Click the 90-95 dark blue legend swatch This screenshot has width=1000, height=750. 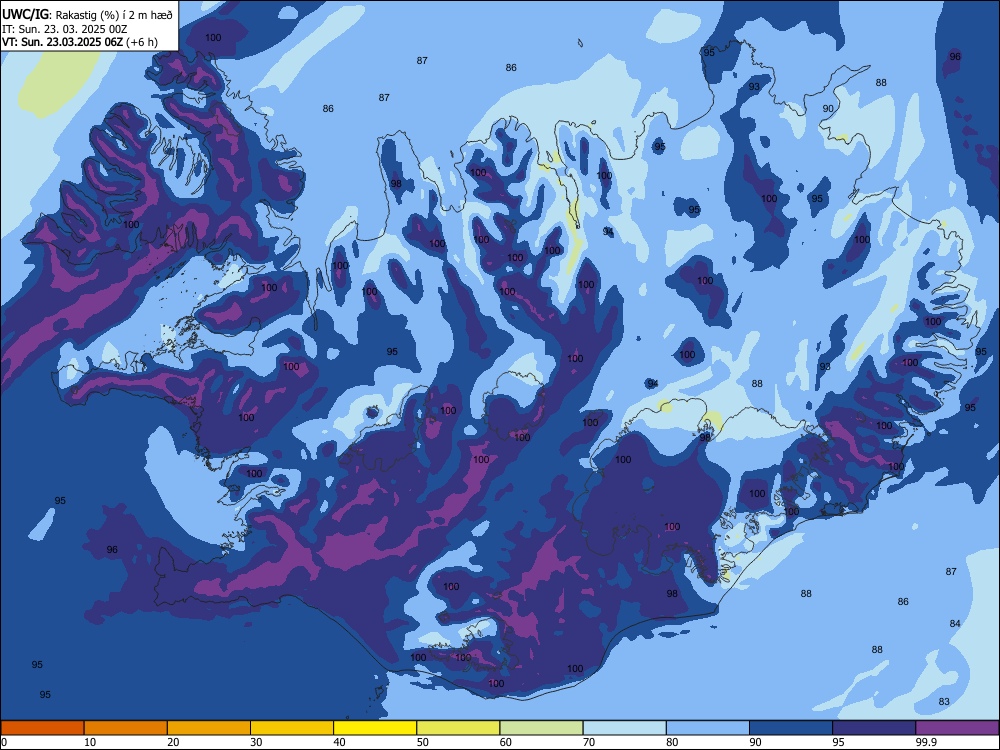point(791,728)
